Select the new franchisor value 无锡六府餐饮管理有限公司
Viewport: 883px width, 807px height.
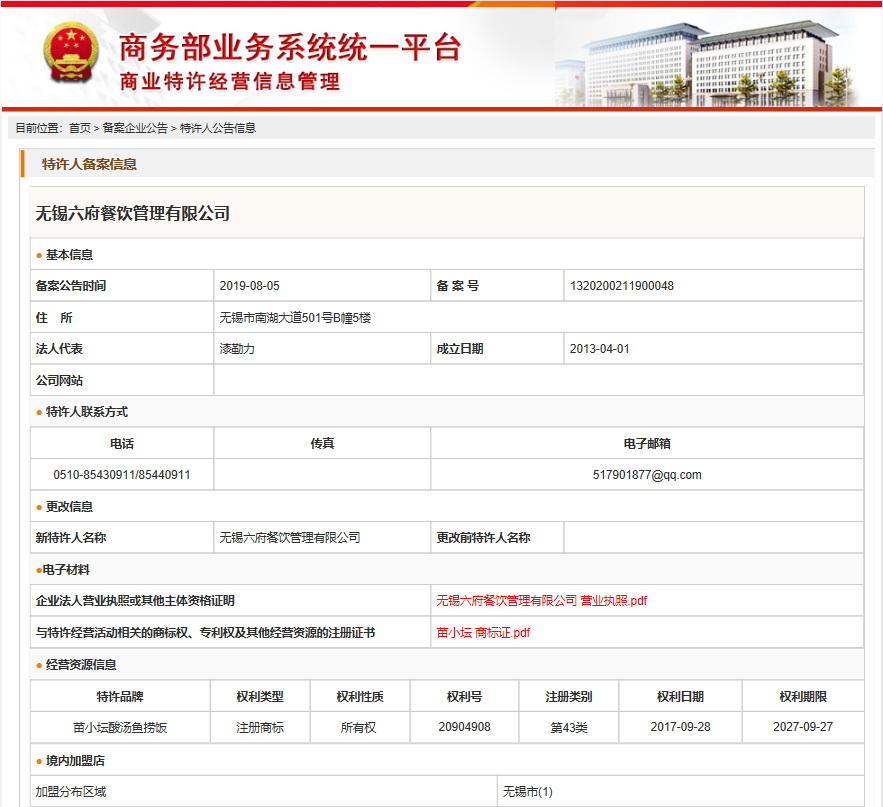289,538
